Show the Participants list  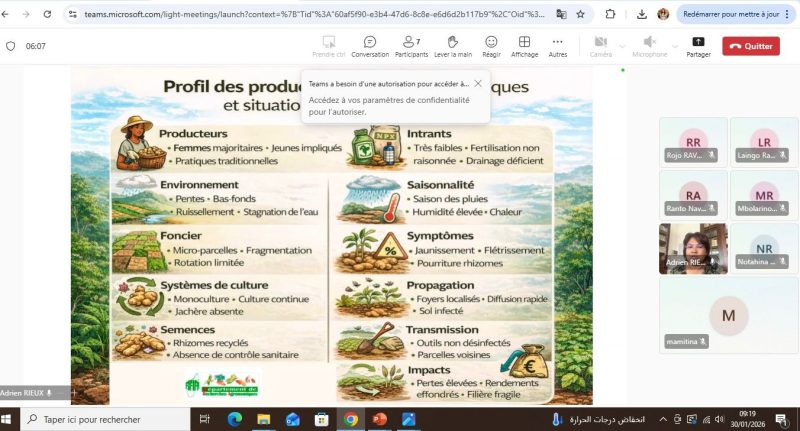coord(411,46)
